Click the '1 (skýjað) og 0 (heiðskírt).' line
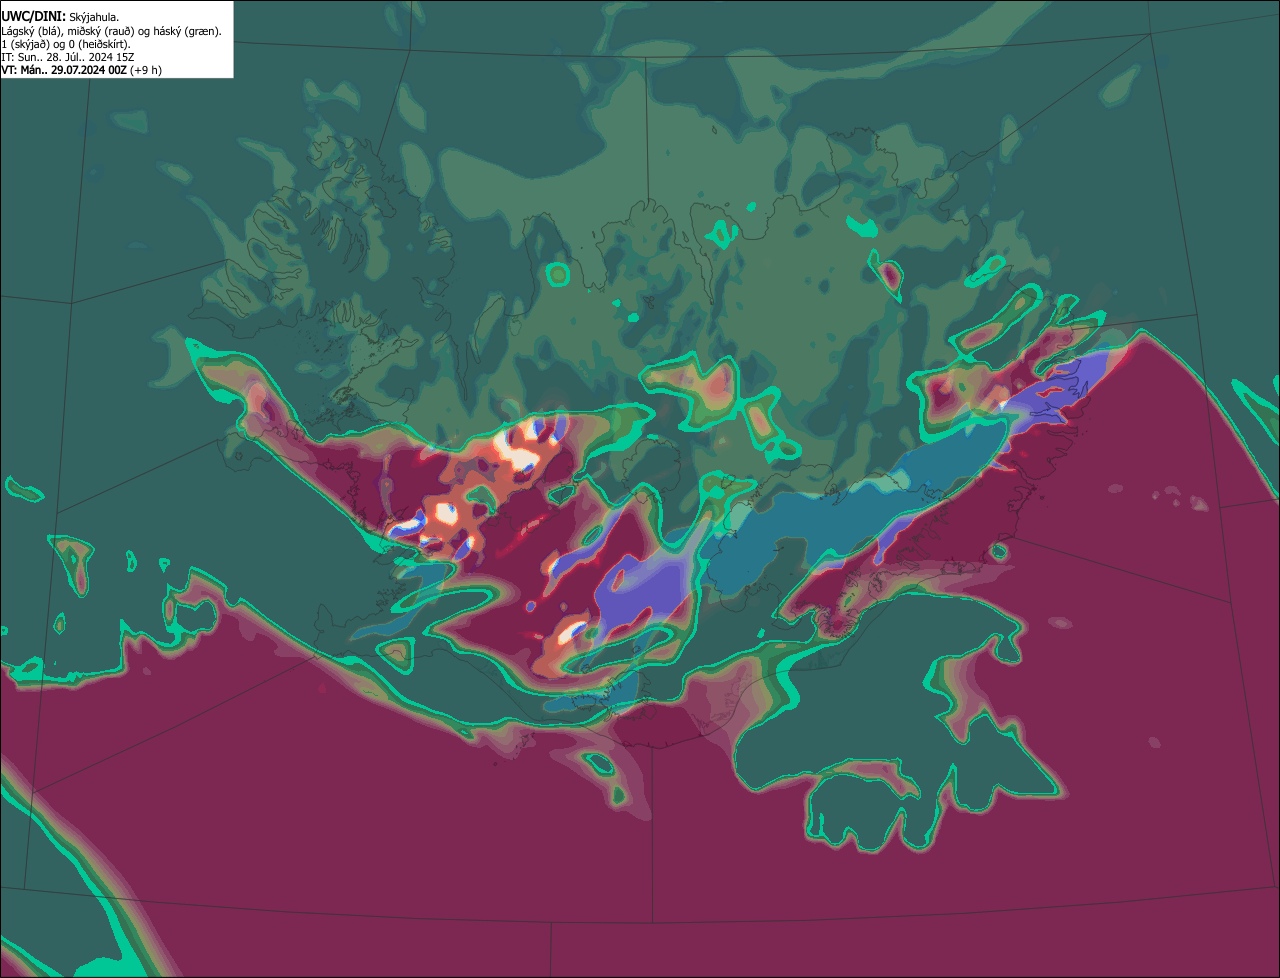This screenshot has width=1280, height=978. pos(66,44)
